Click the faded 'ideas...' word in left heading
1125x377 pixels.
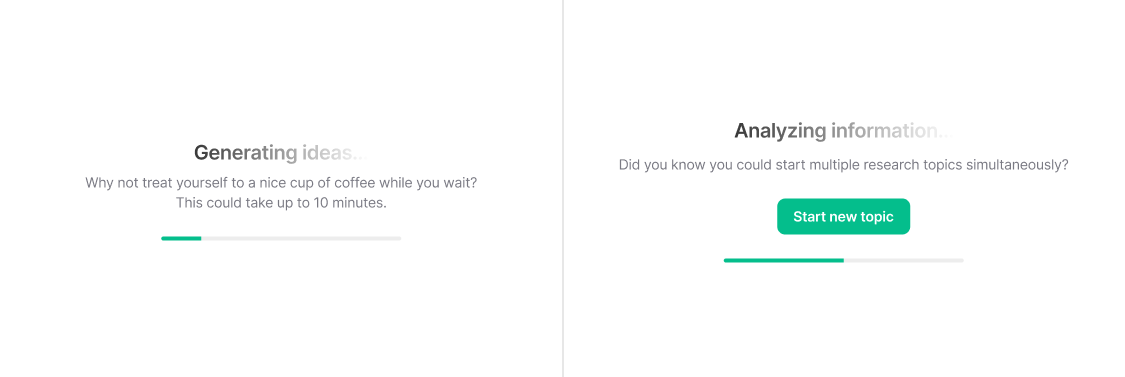334,152
